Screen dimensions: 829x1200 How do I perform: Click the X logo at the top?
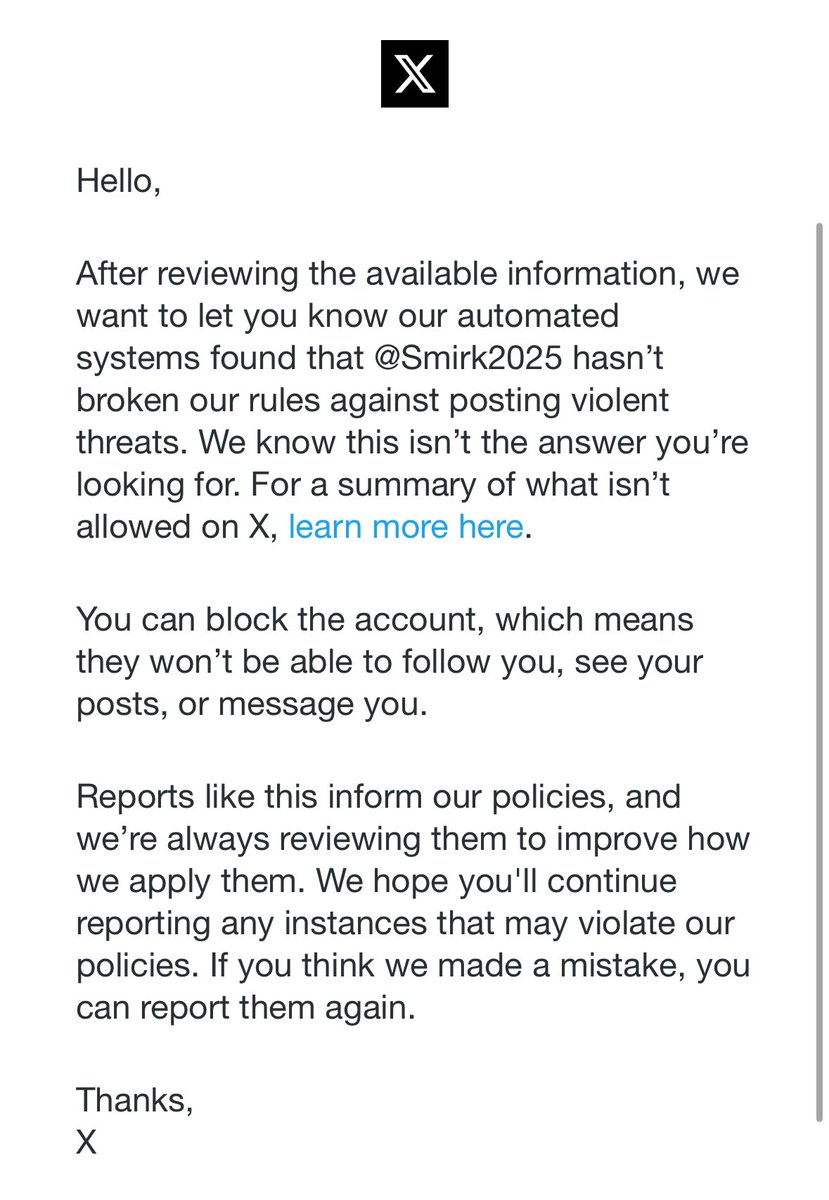(x=414, y=73)
